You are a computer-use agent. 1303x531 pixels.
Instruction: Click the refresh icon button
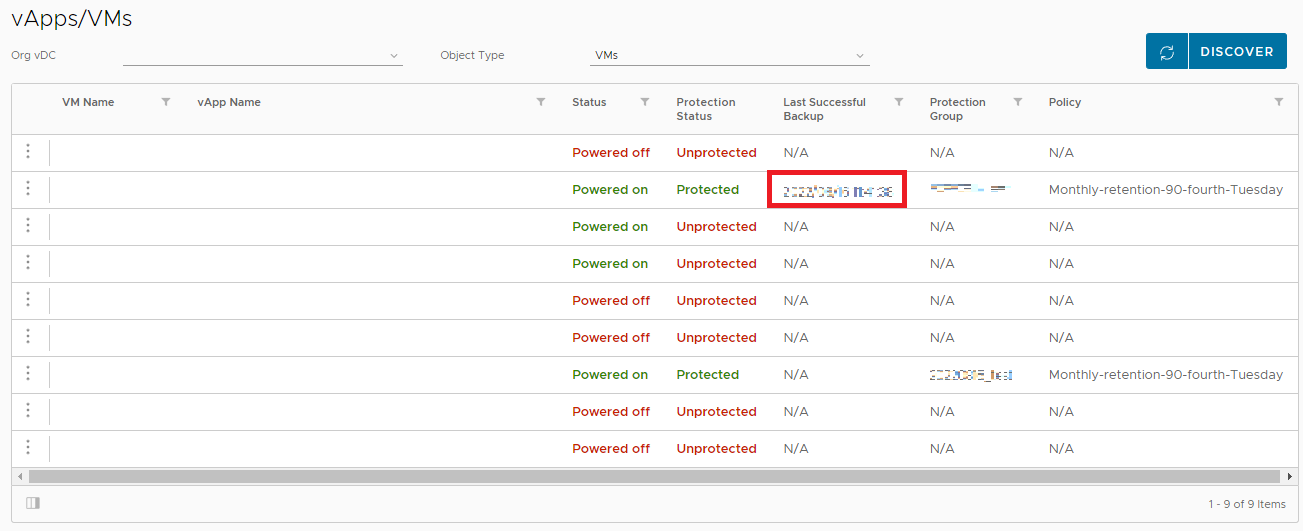tap(1167, 52)
